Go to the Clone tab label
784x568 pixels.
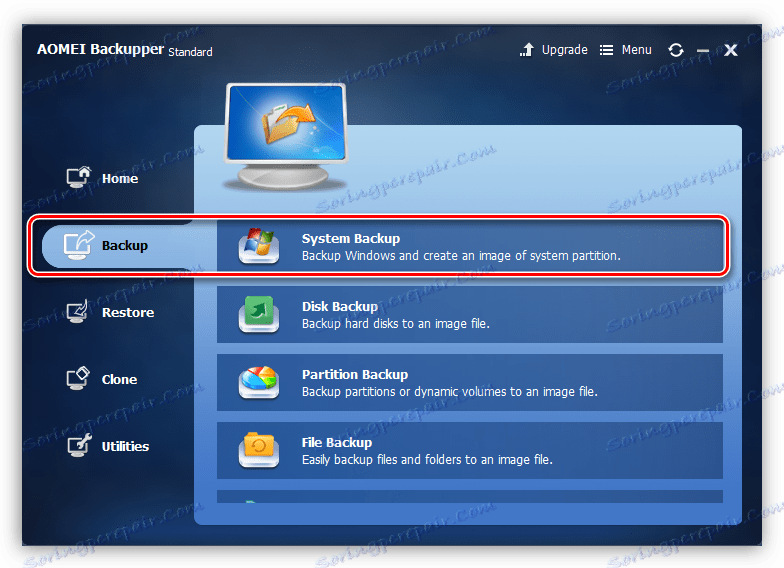pos(120,380)
